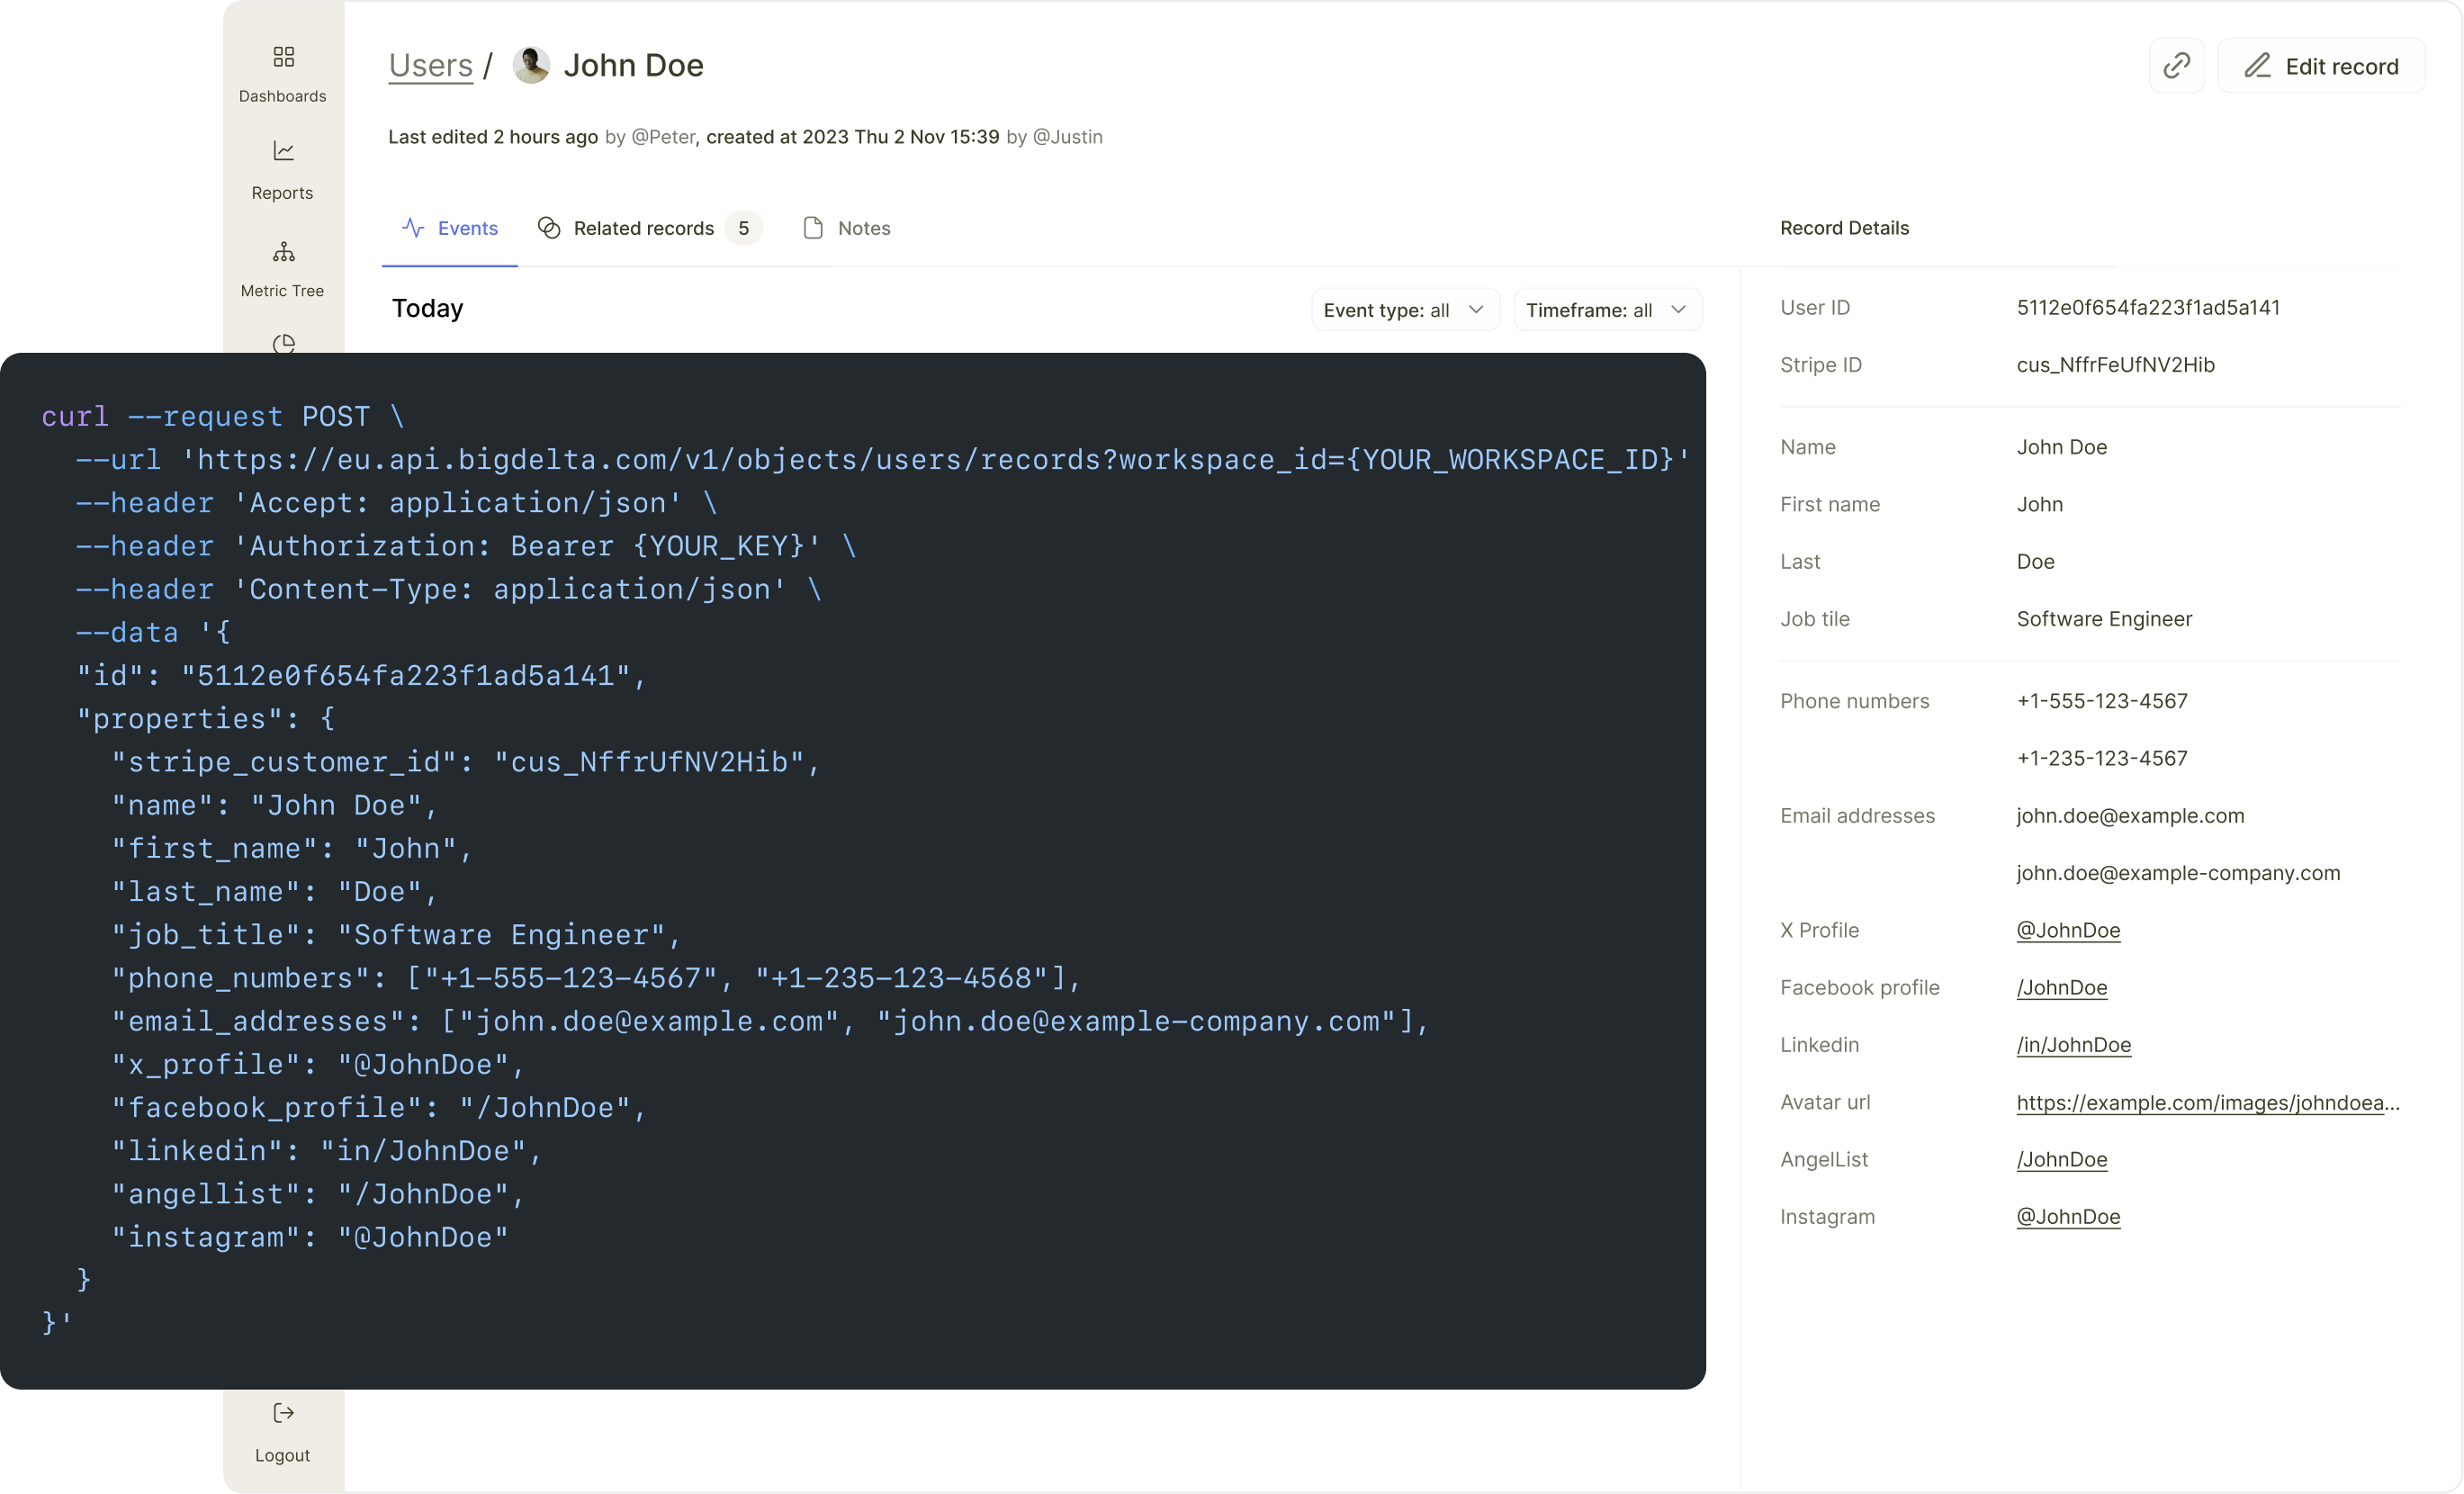Open Dashboards from the sidebar

coord(283,73)
